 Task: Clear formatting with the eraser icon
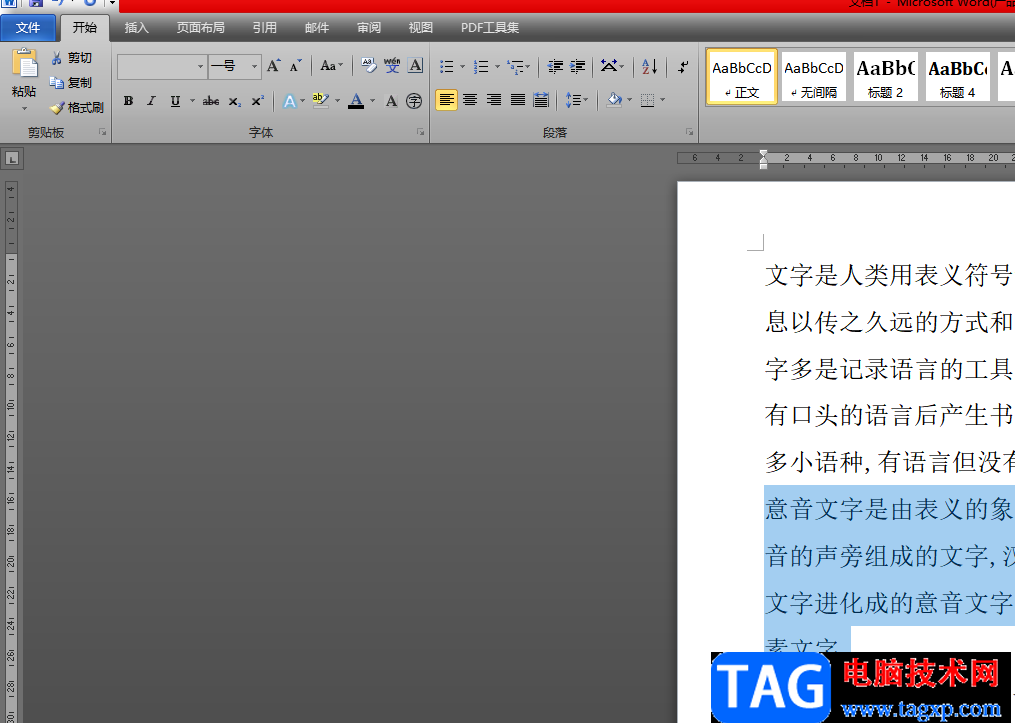coord(368,67)
